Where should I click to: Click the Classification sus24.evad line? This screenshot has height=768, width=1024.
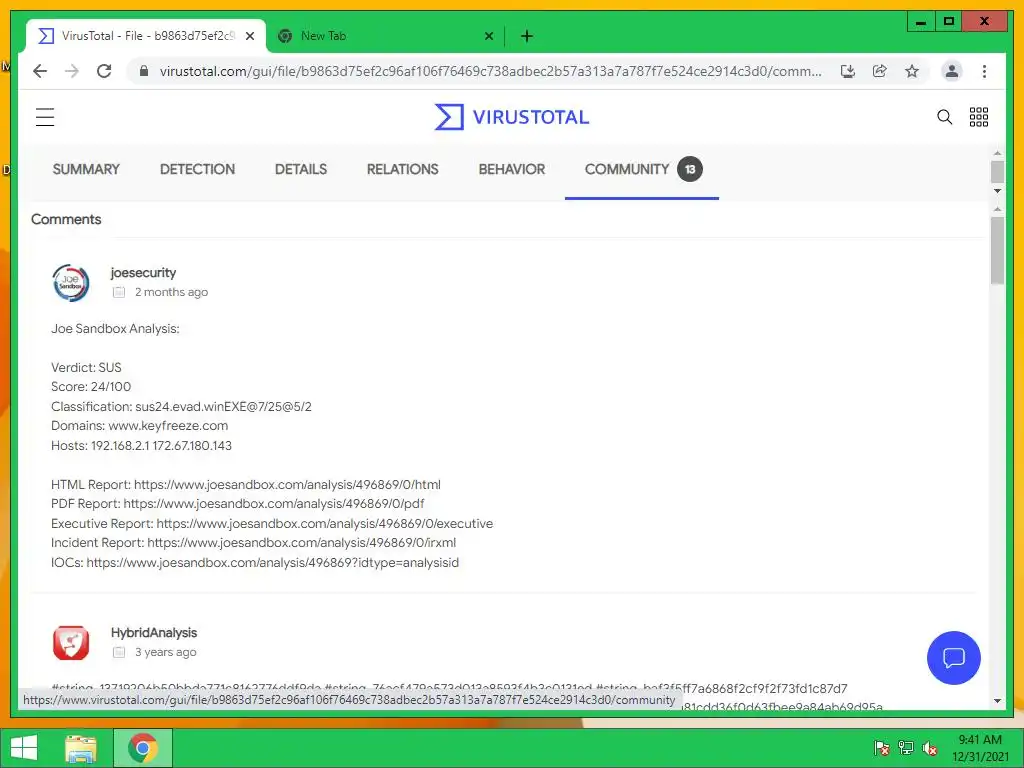[x=182, y=406]
